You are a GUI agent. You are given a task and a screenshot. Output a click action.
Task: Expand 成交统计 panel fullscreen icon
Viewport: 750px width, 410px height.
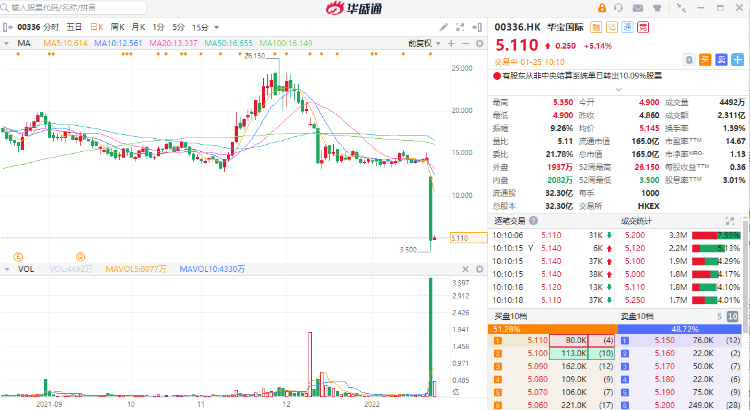(x=730, y=221)
